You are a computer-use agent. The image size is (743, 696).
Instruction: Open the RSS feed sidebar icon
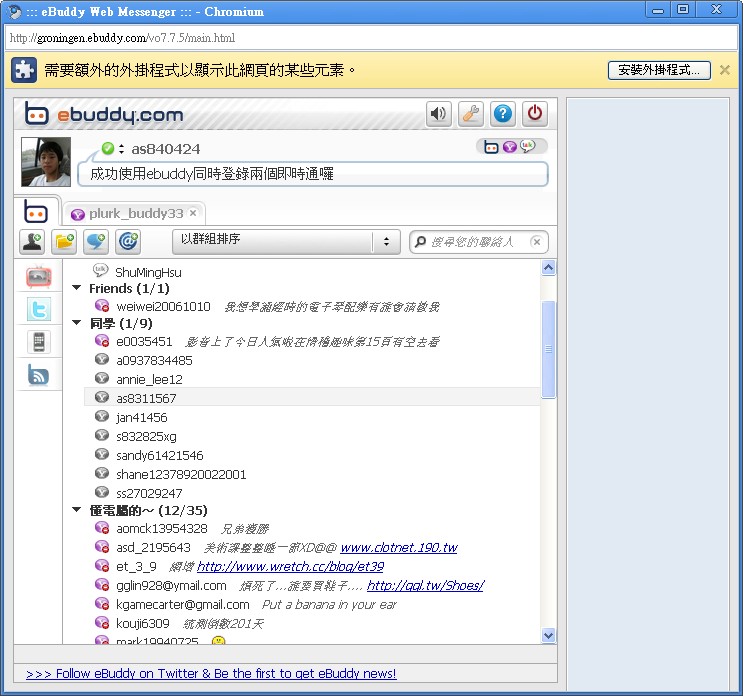(38, 375)
